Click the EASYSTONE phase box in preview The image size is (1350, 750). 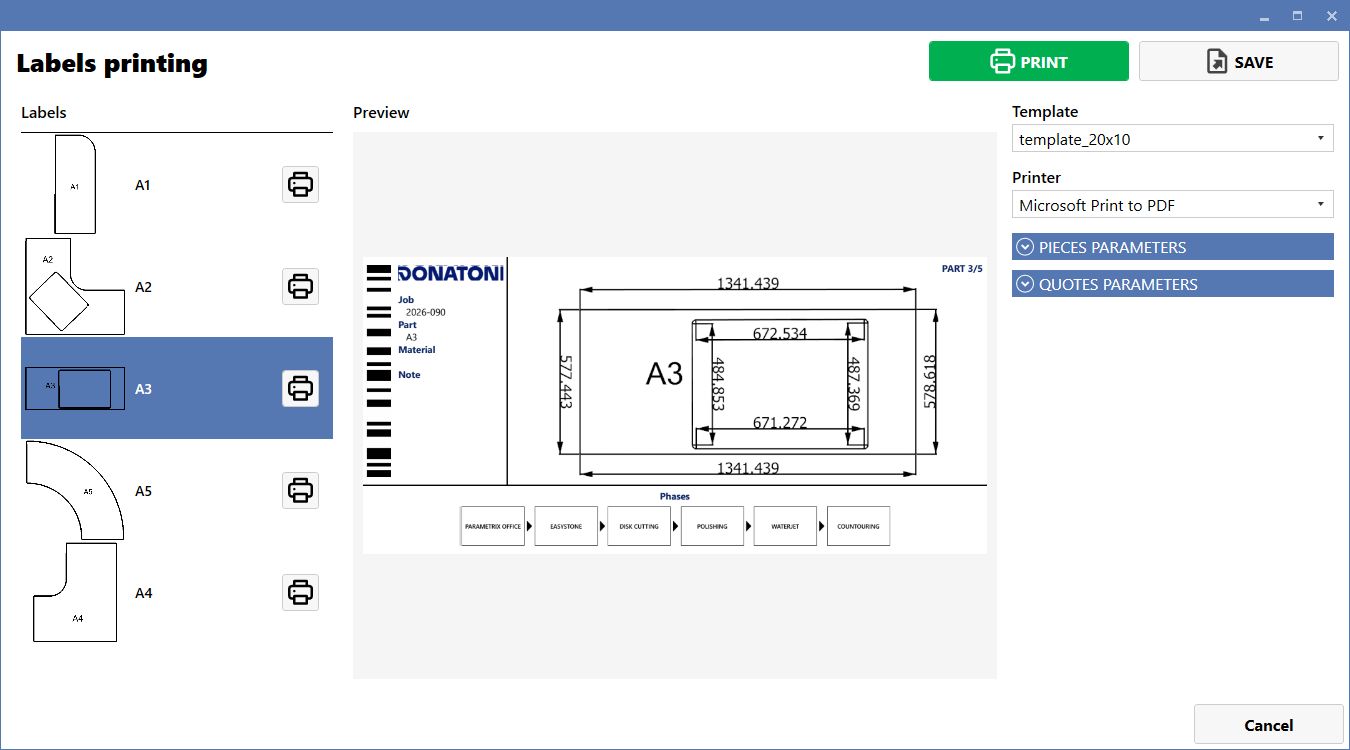[x=566, y=526]
